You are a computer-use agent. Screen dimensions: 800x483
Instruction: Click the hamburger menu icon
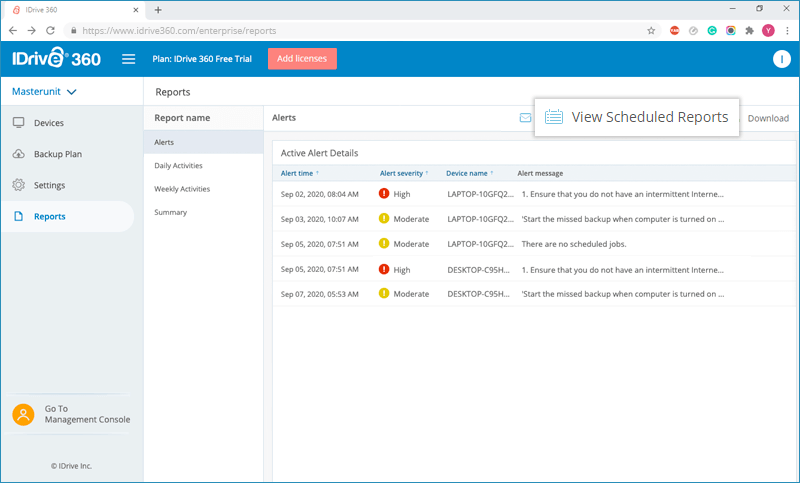pos(129,59)
